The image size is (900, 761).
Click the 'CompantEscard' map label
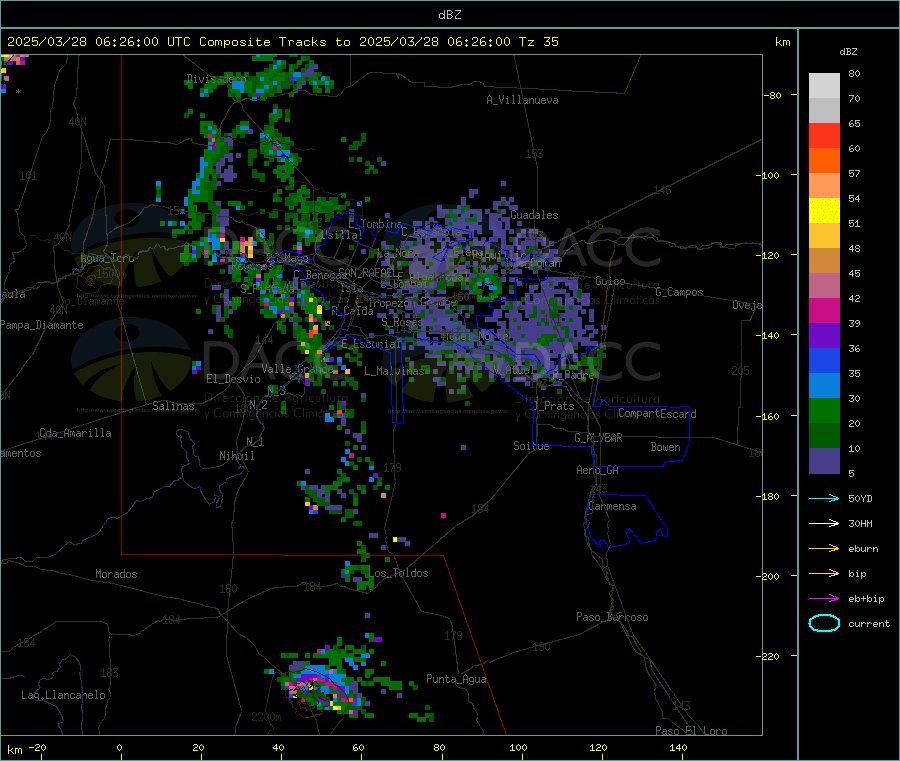[x=657, y=413]
